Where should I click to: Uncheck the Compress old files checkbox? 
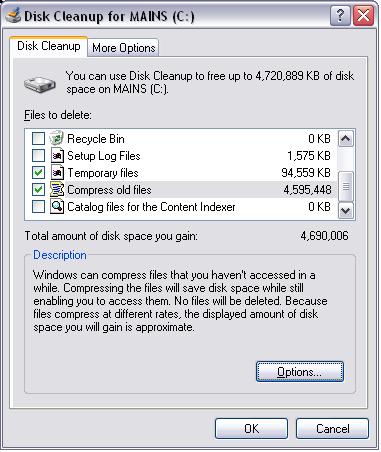38,189
